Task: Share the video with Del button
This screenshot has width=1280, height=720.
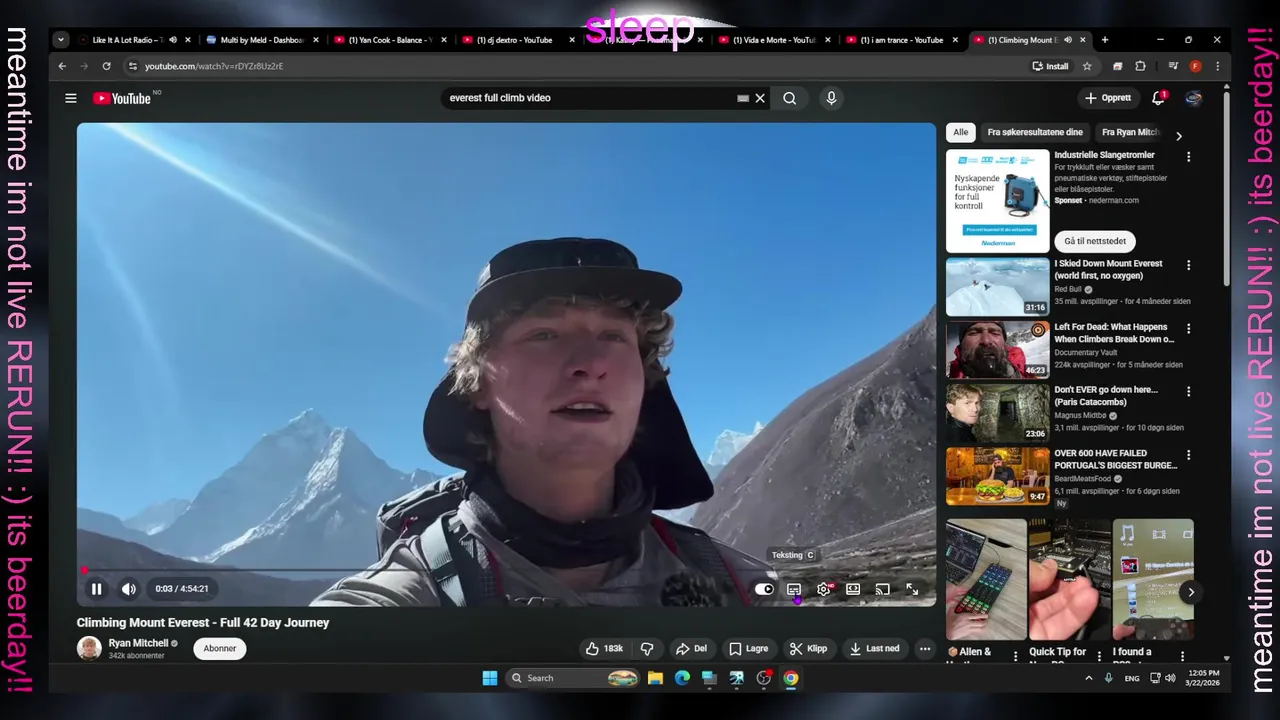Action: pos(691,648)
